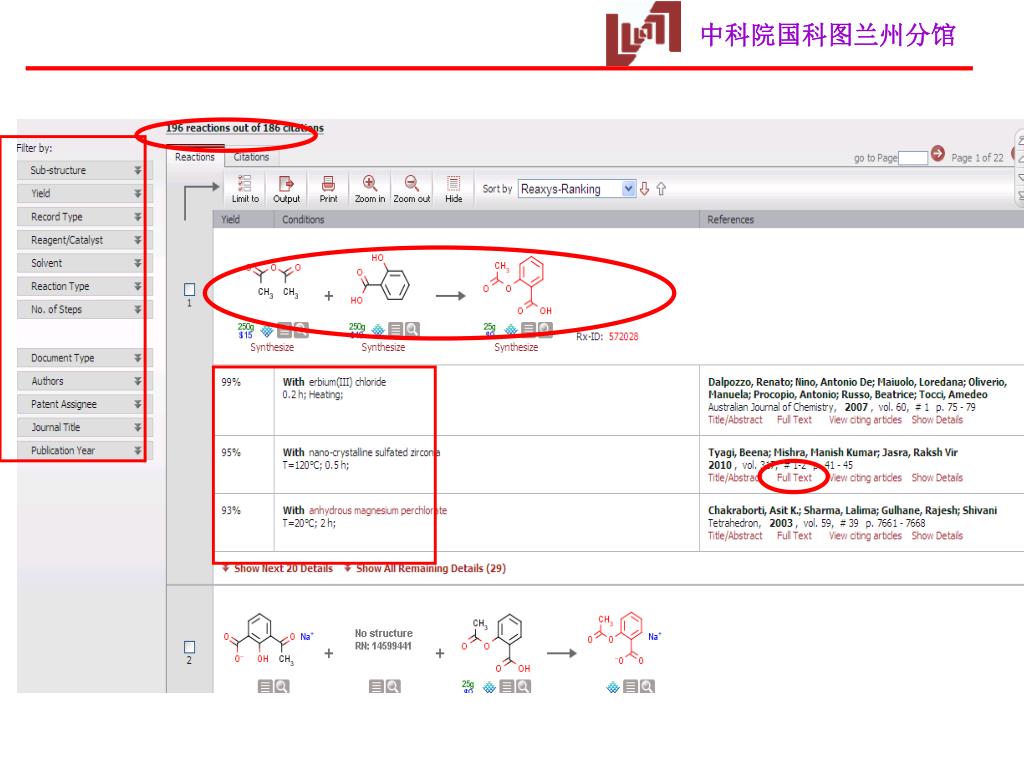Click the details list icon under acetic anhydride
The height and width of the screenshot is (768, 1024).
pos(285,330)
